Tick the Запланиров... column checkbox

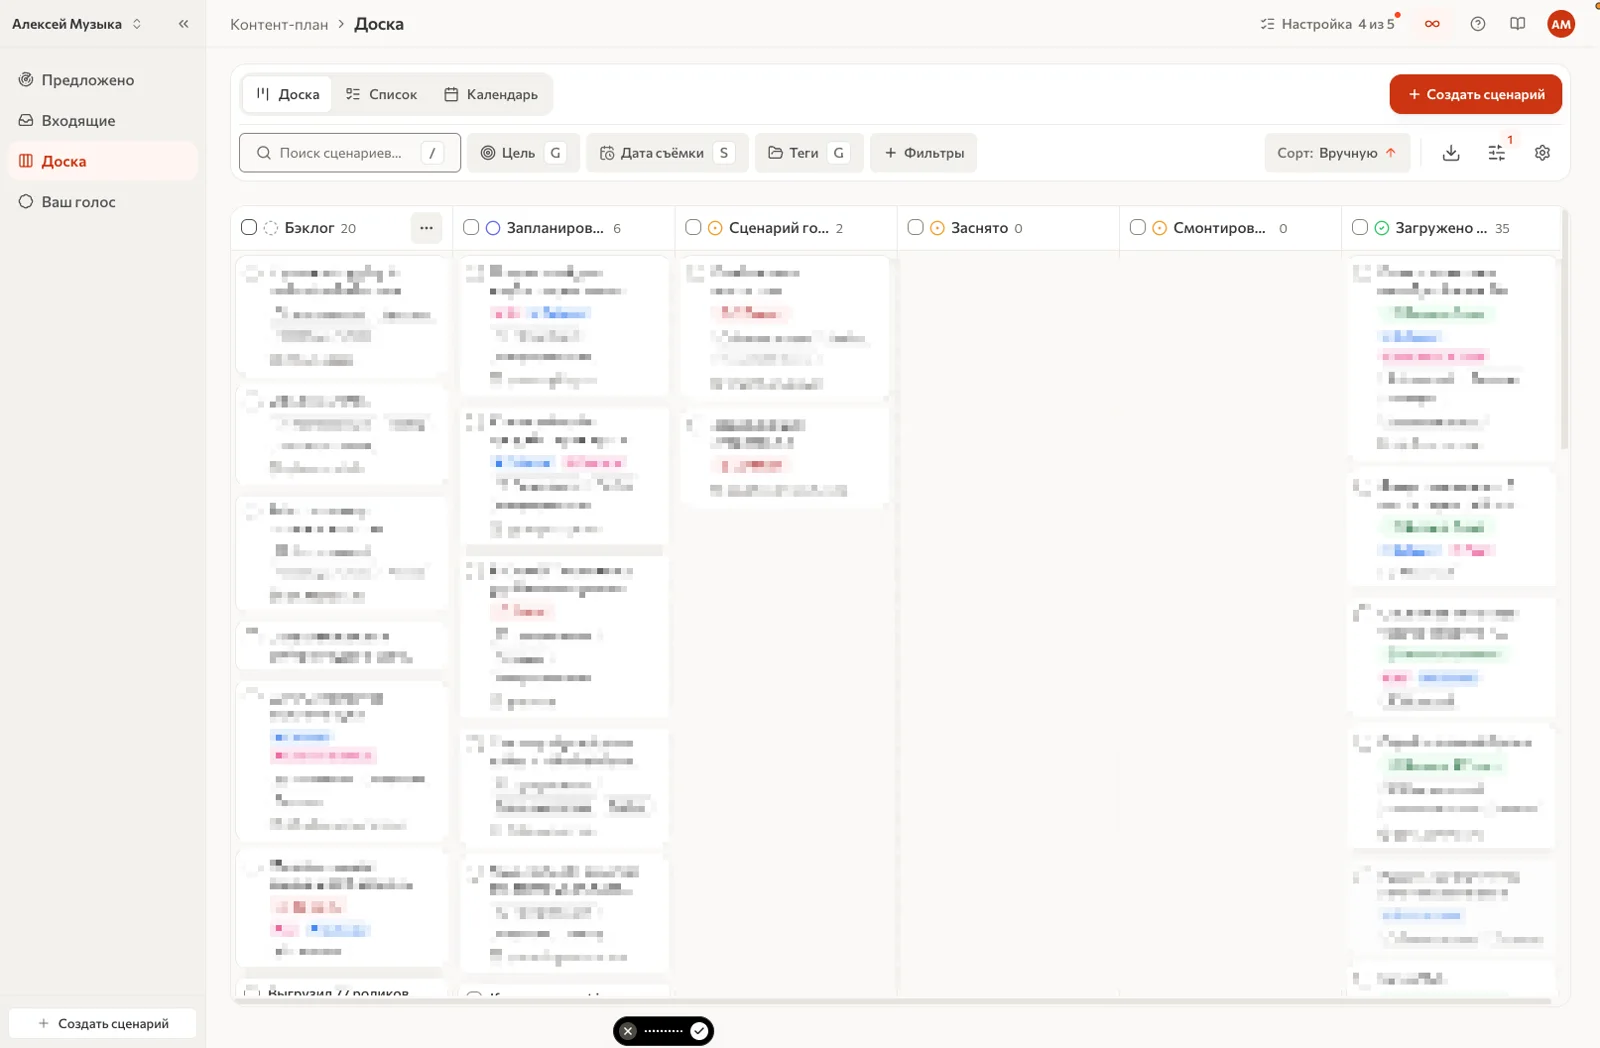pos(471,228)
